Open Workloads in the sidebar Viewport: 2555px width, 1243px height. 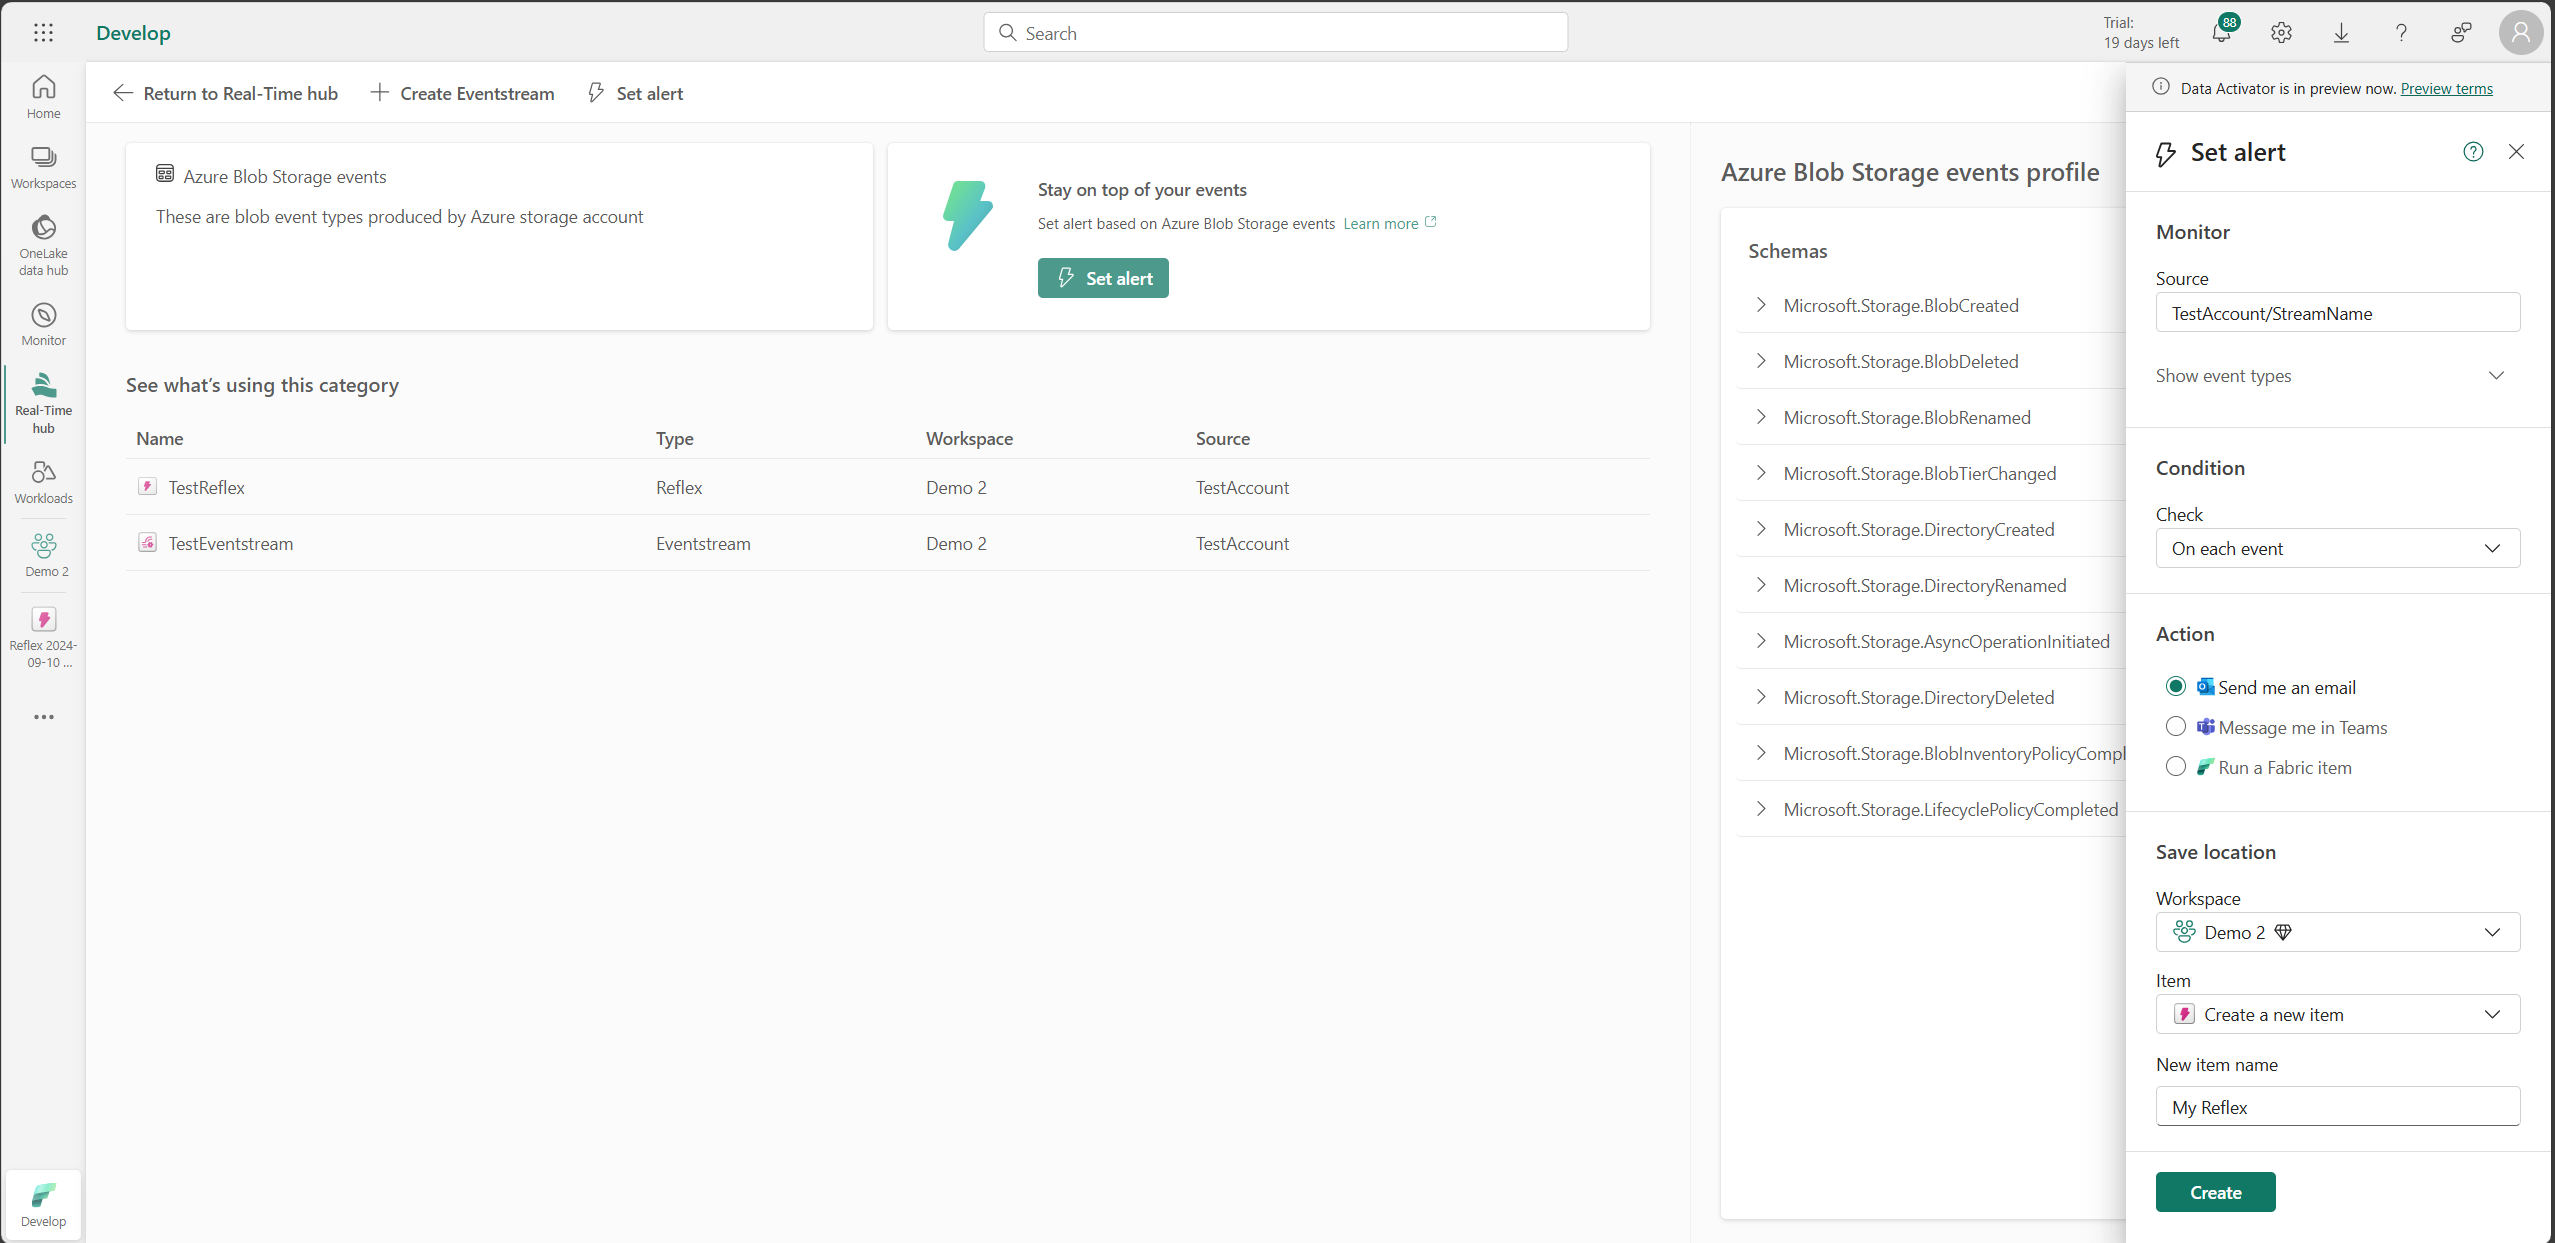(43, 482)
